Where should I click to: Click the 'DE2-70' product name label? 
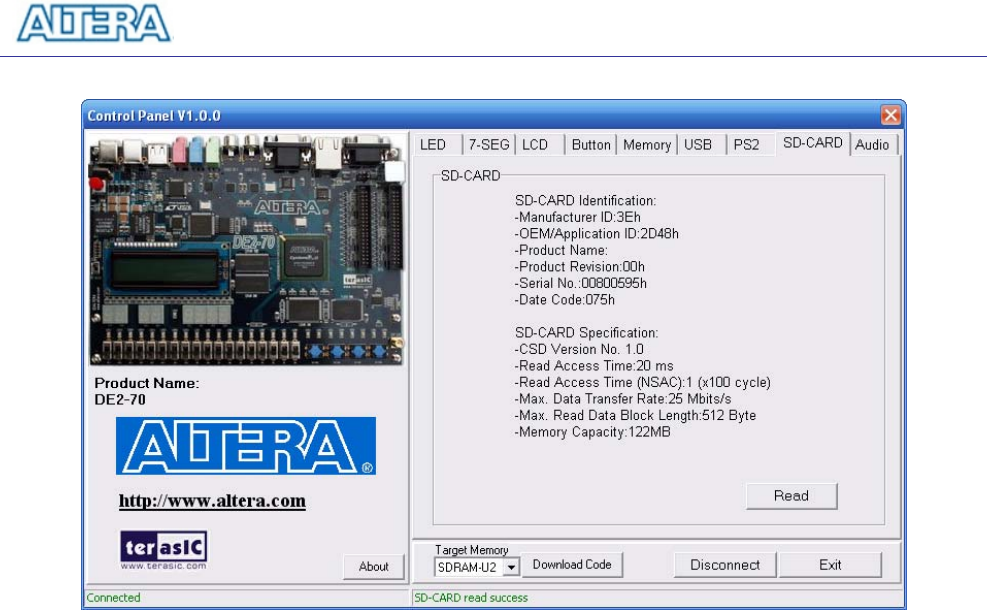click(x=120, y=400)
